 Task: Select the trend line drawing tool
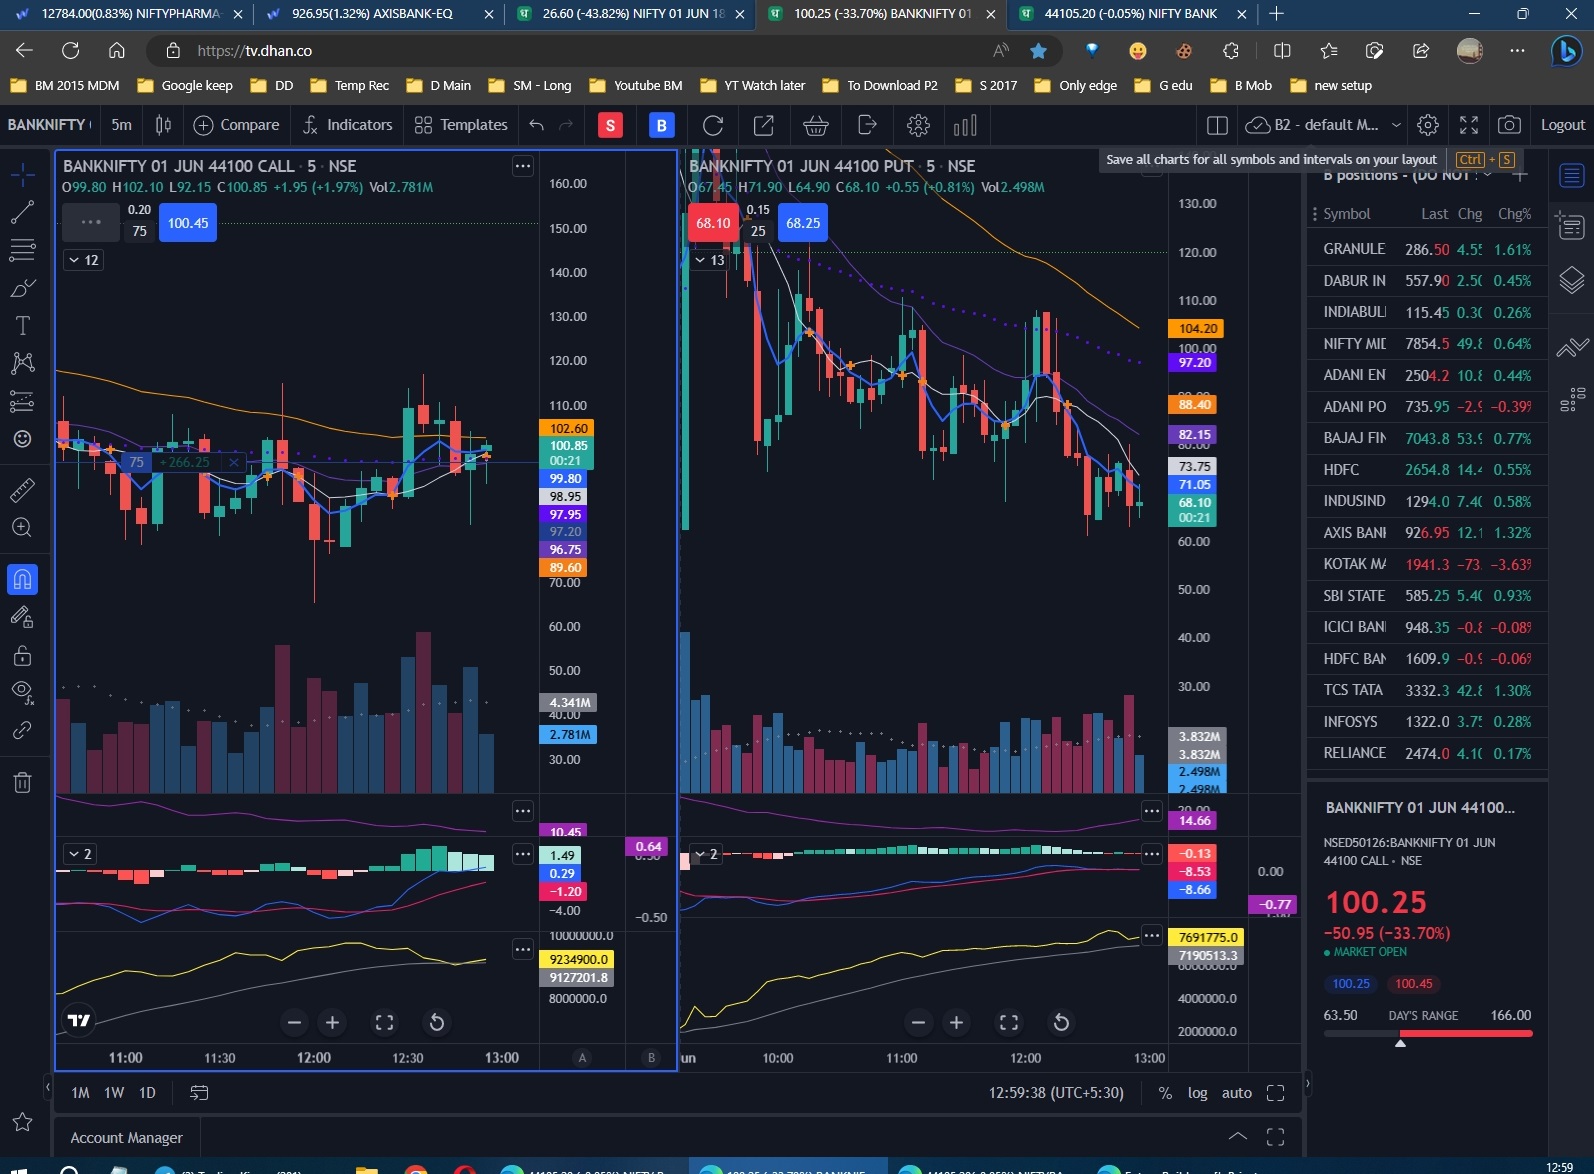pyautogui.click(x=22, y=212)
